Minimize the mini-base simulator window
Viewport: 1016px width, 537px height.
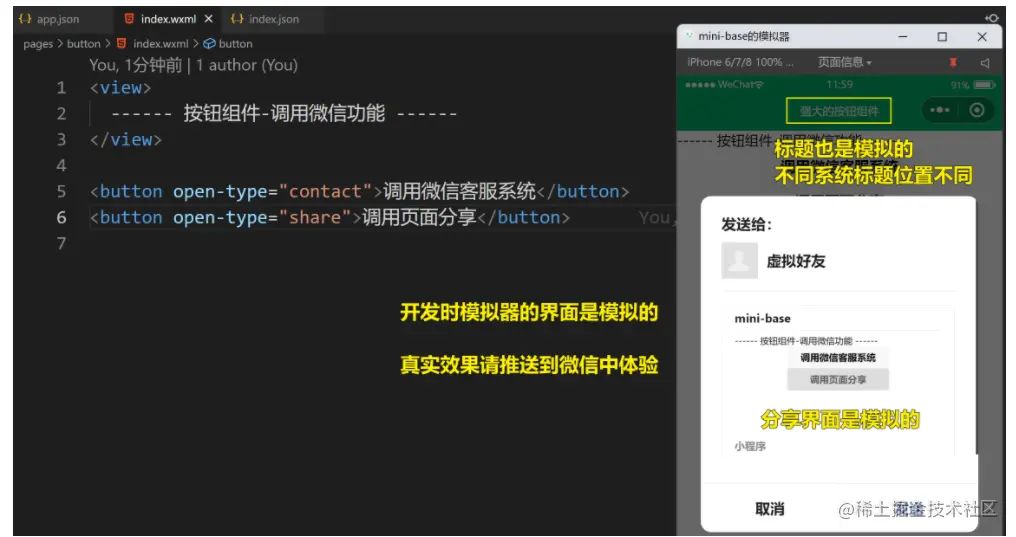(x=903, y=37)
